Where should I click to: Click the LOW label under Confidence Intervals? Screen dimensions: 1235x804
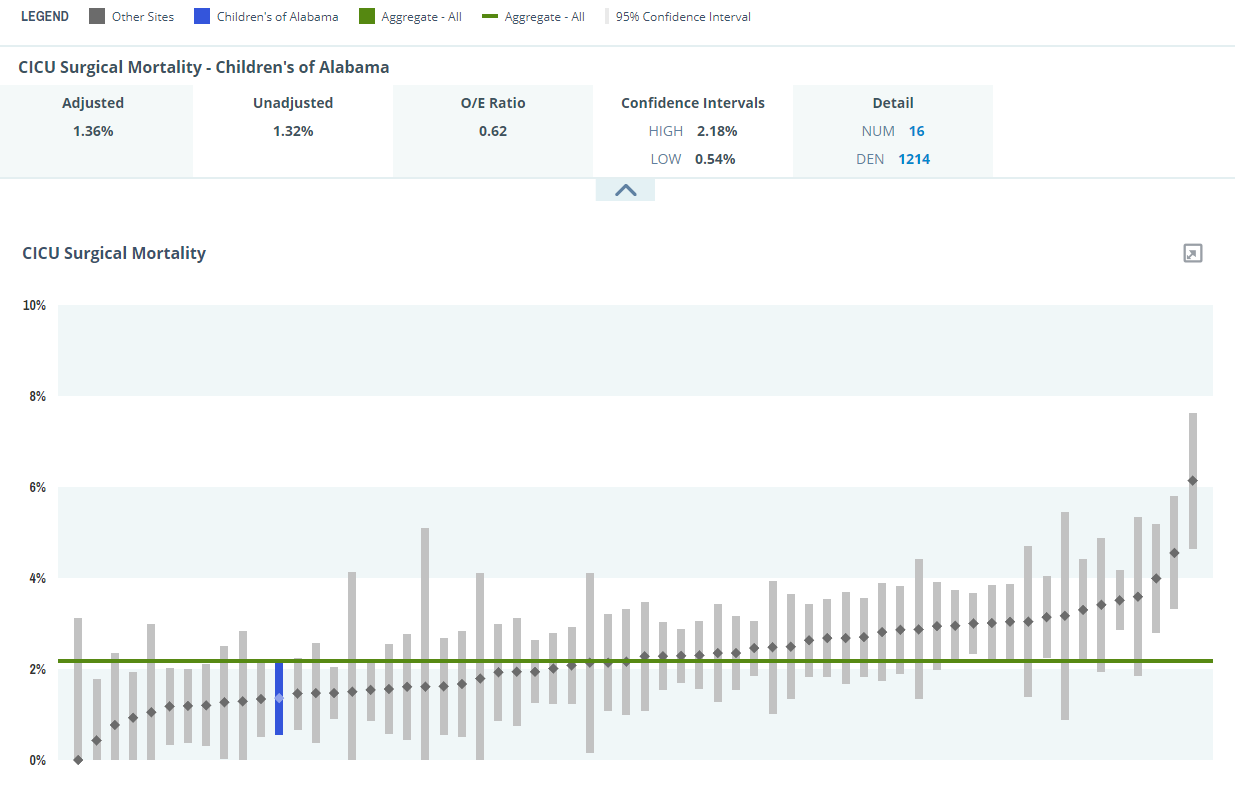pyautogui.click(x=666, y=159)
